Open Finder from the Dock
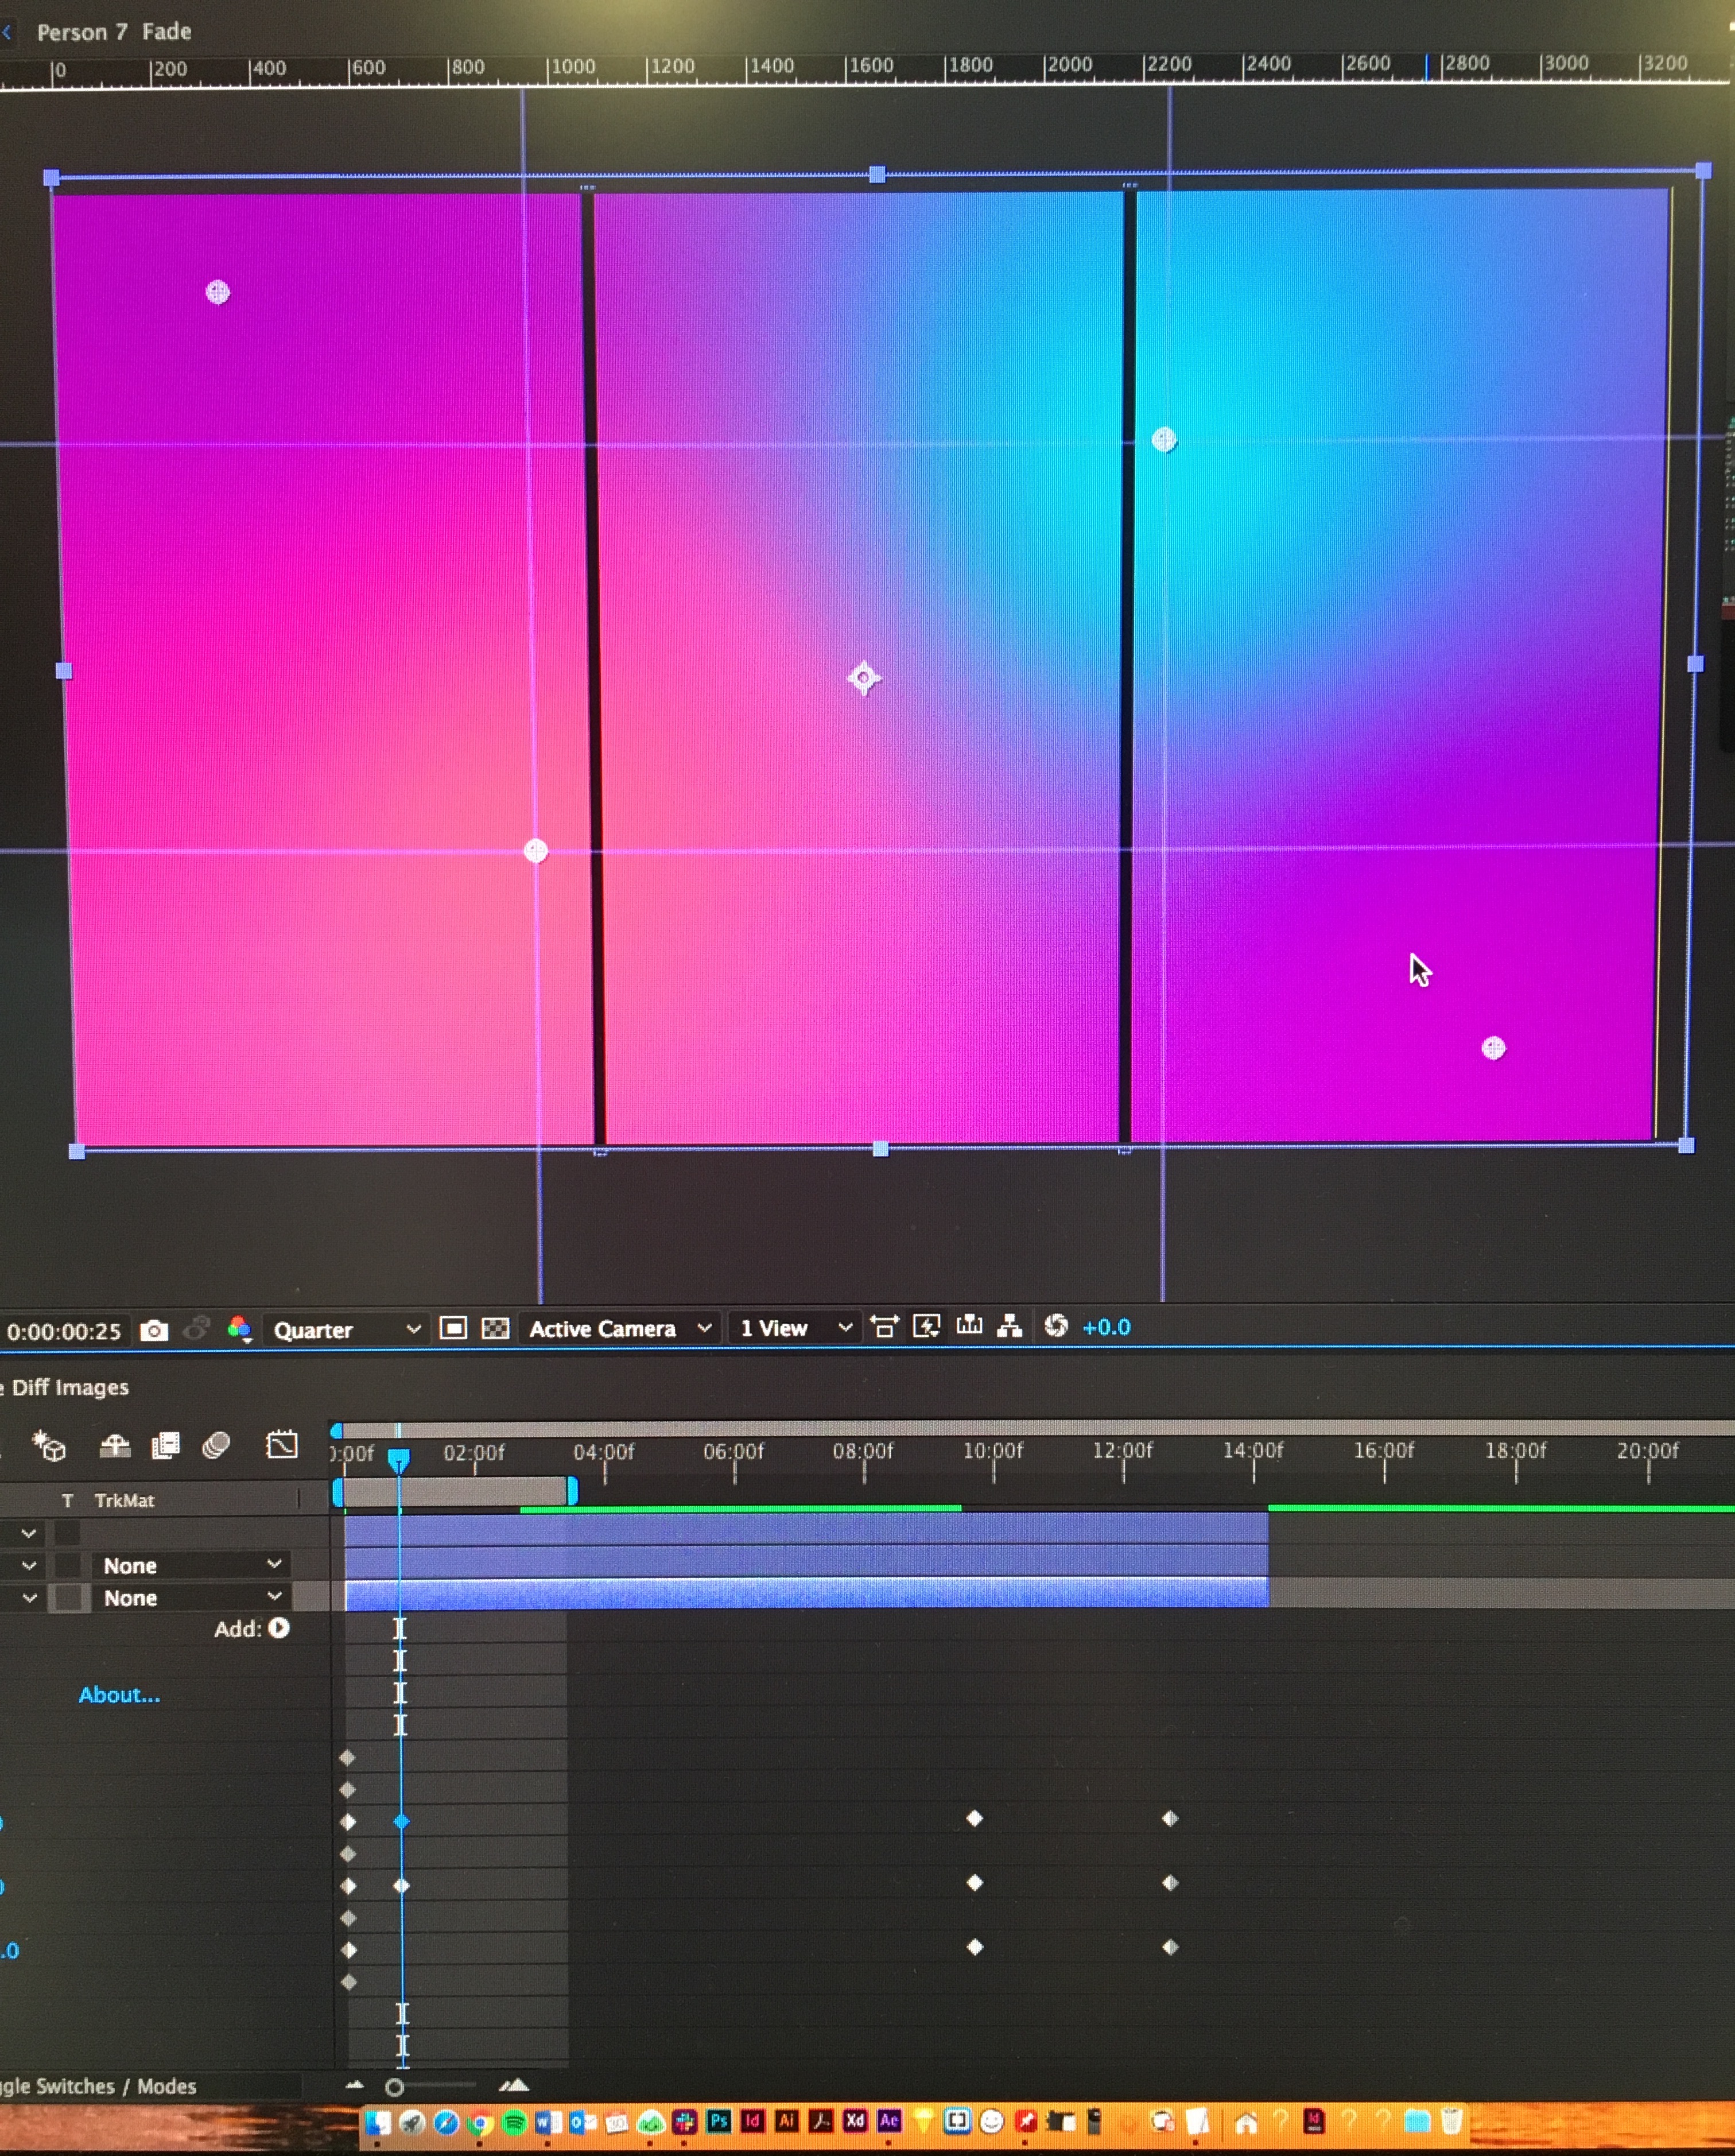The image size is (1735, 2156). [378, 2122]
